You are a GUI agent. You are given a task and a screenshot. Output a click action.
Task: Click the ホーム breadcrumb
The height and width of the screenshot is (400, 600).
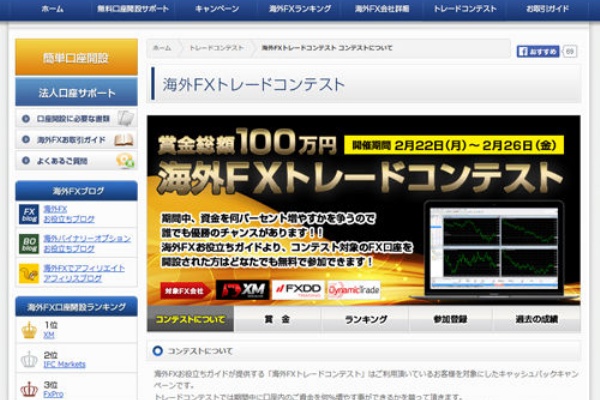tap(162, 48)
